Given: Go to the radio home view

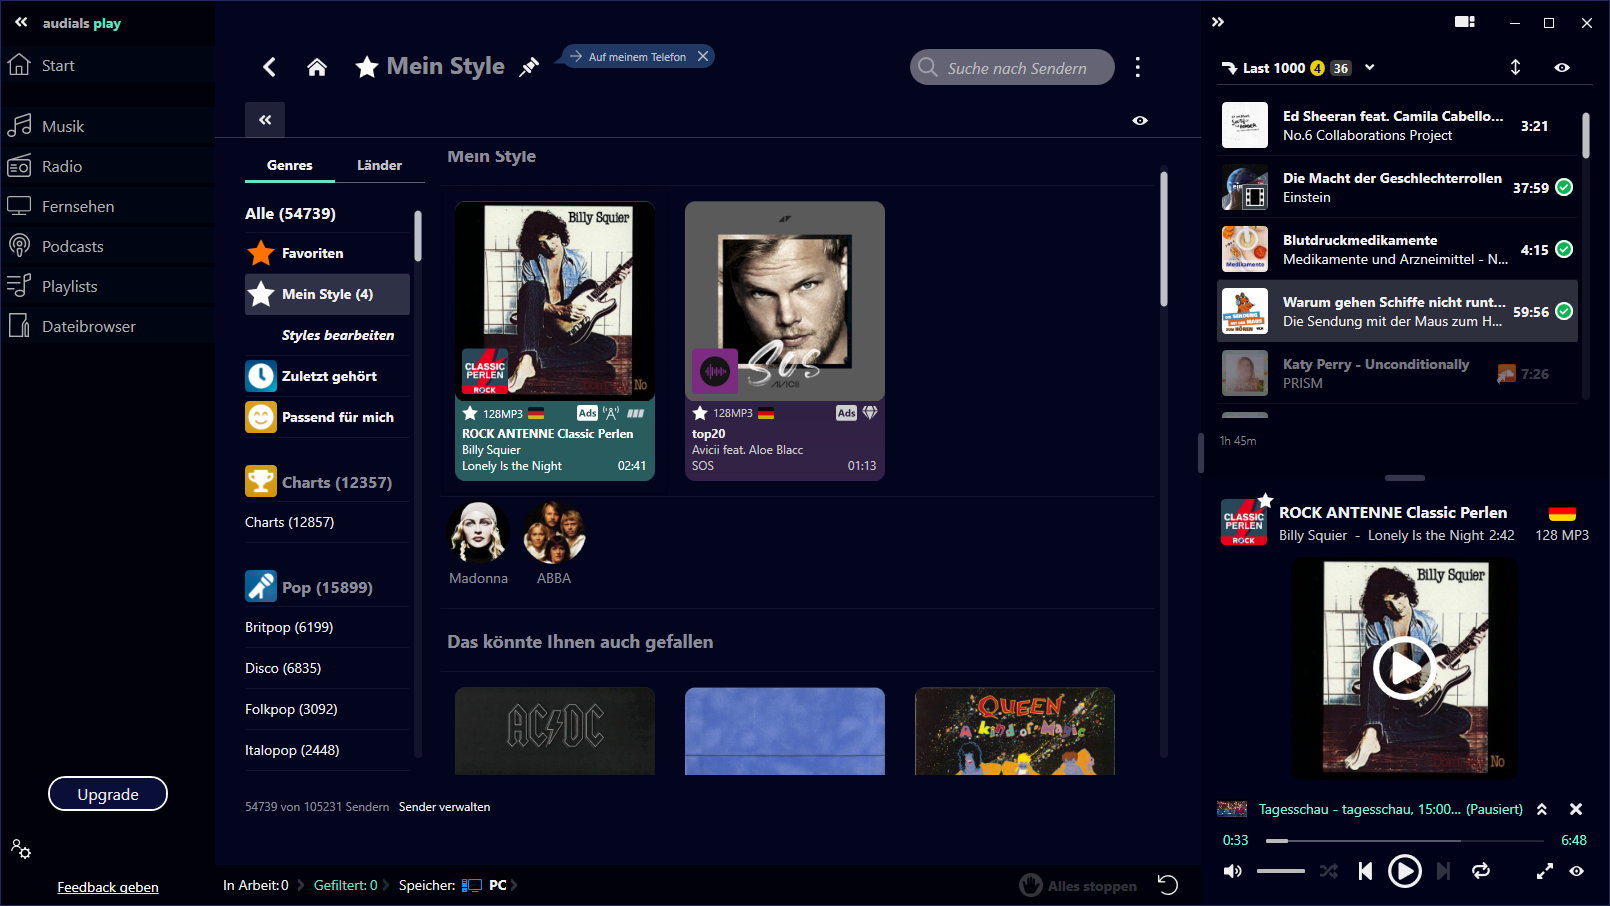Looking at the screenshot, I should pos(317,67).
